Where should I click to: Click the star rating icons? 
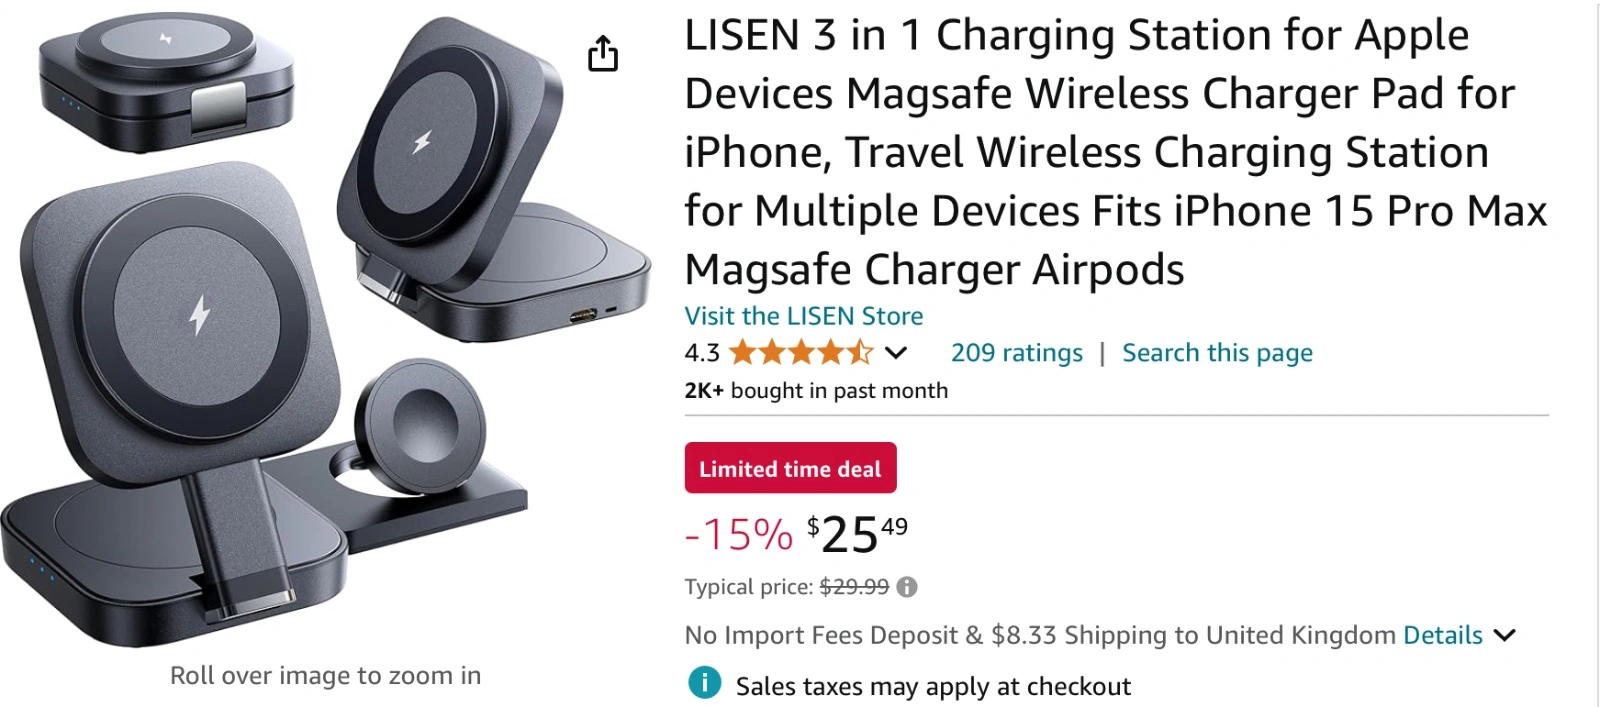coord(801,353)
